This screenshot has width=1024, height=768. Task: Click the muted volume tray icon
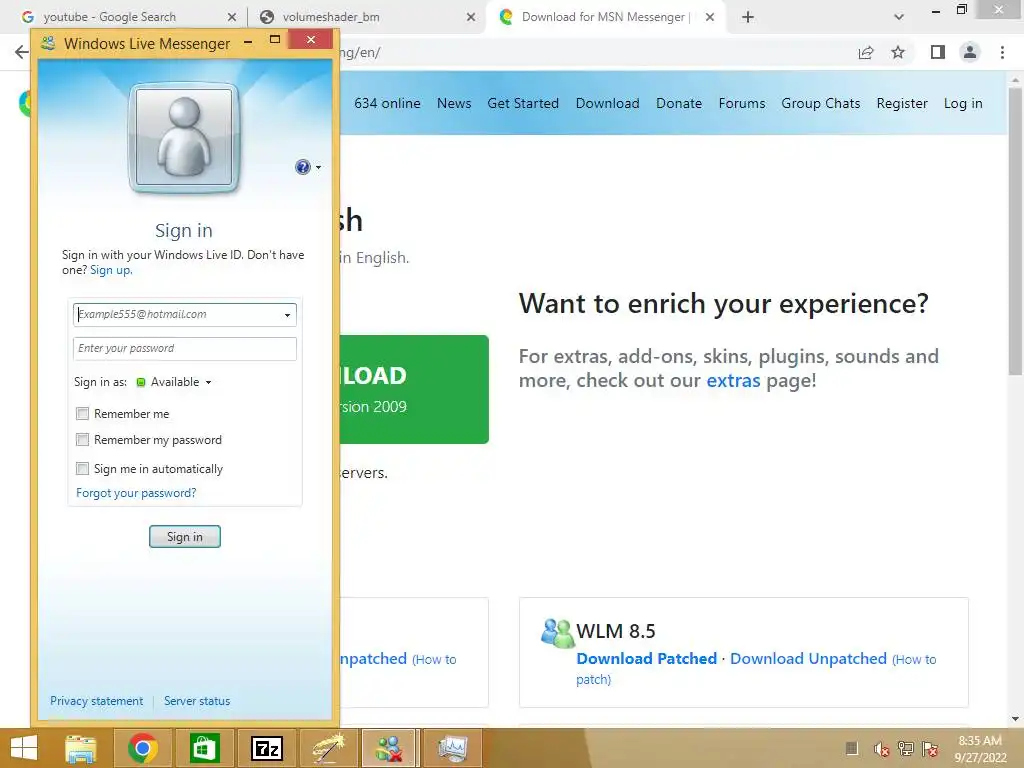point(881,748)
